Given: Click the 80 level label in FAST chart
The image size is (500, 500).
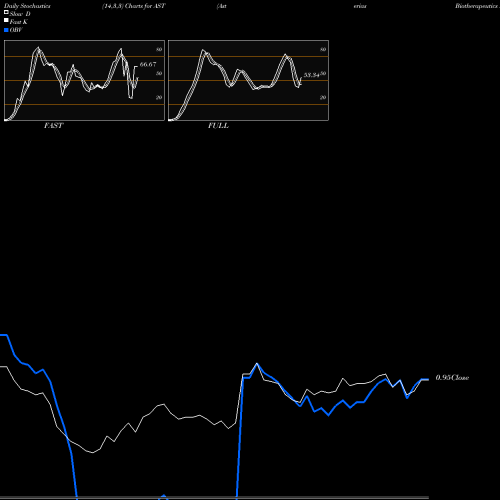Looking at the screenshot, I should [159, 49].
